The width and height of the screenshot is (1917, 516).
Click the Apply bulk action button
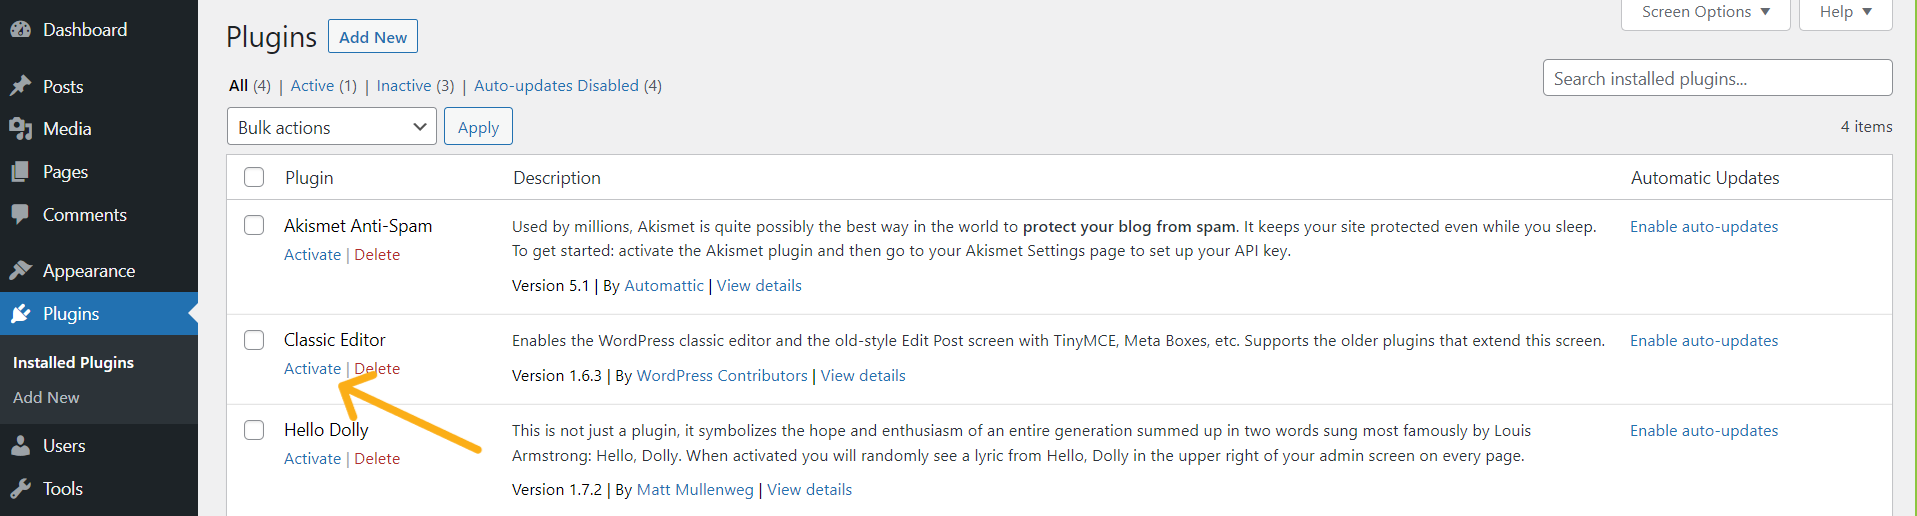point(478,127)
